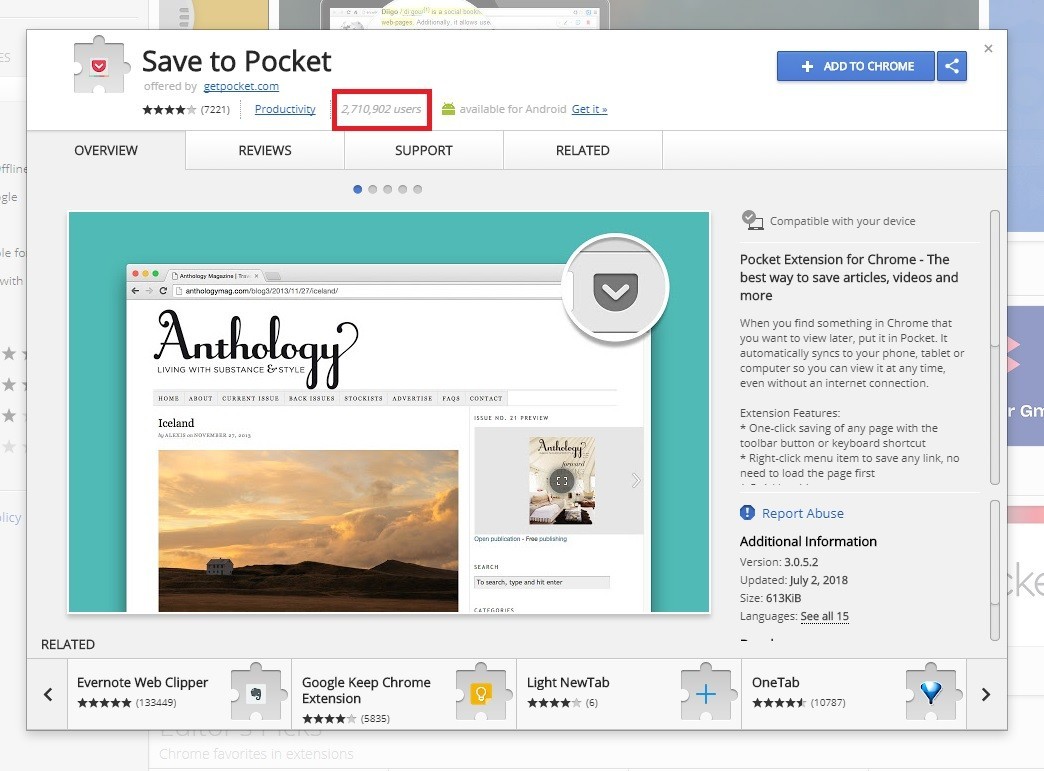Viewport: 1044px width, 771px height.
Task: Click the Report Abuse link
Action: 802,513
